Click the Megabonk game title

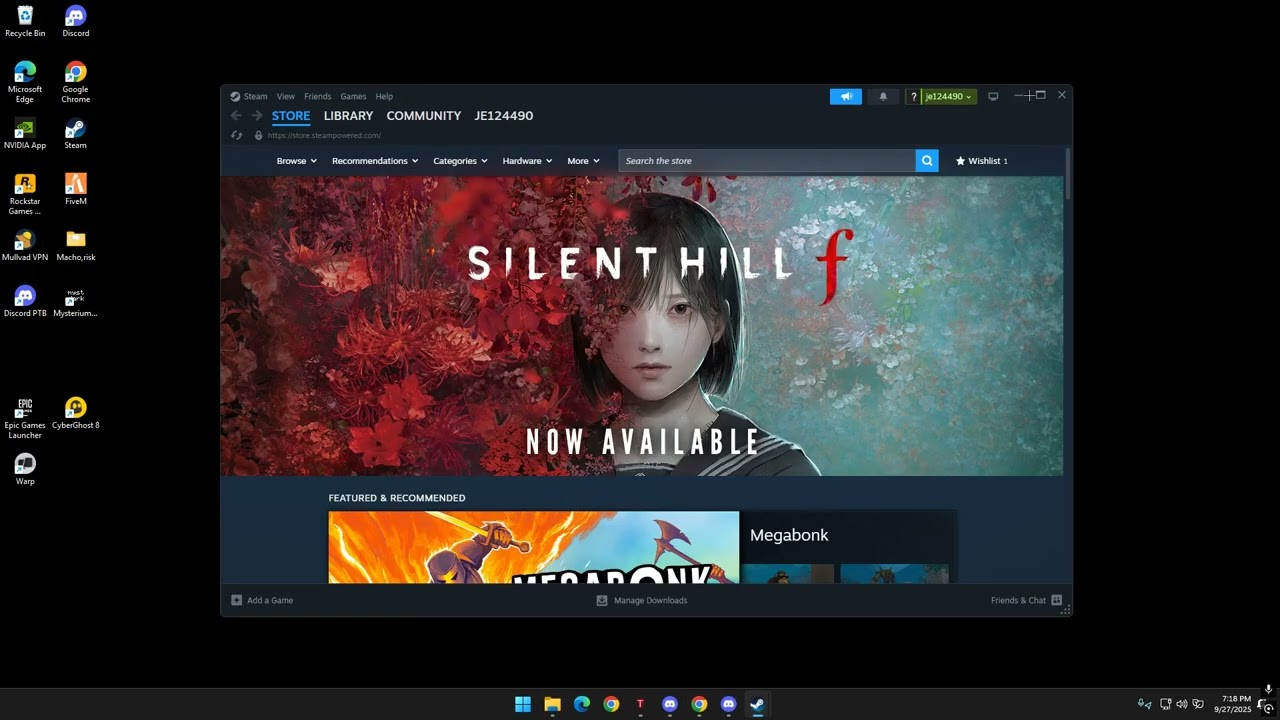click(789, 535)
